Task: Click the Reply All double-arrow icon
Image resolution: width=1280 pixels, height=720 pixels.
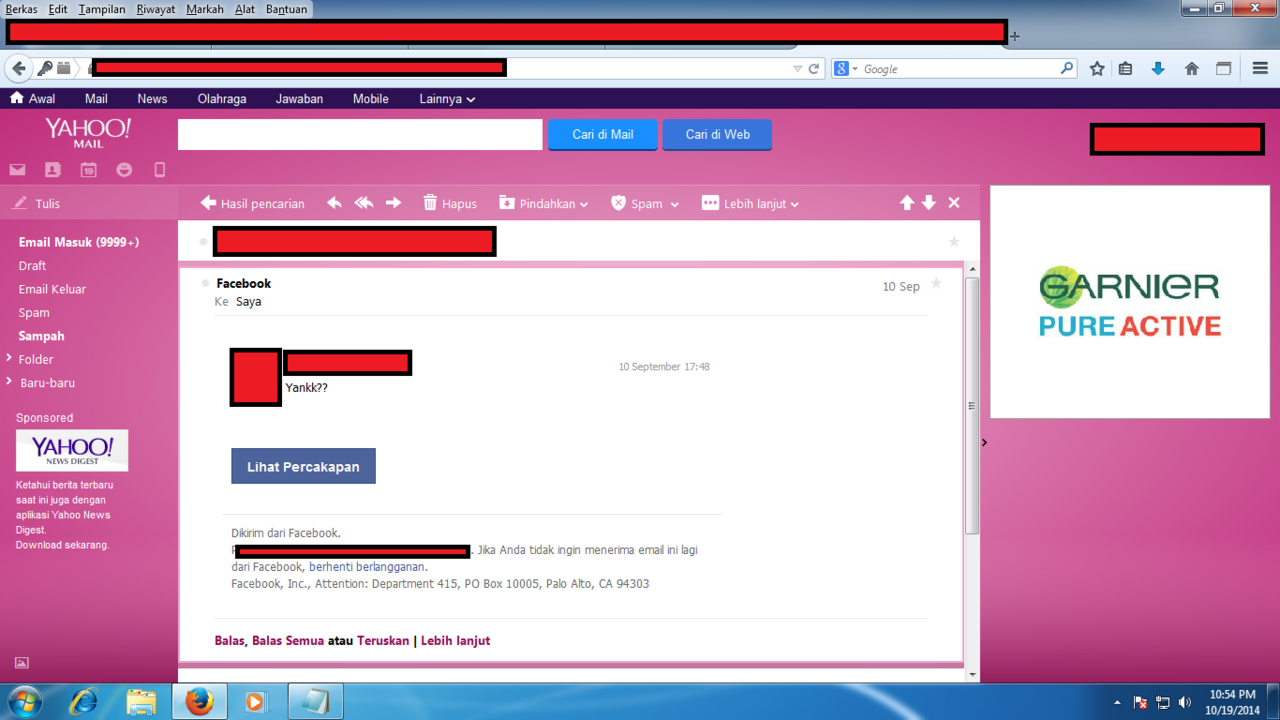Action: point(364,203)
